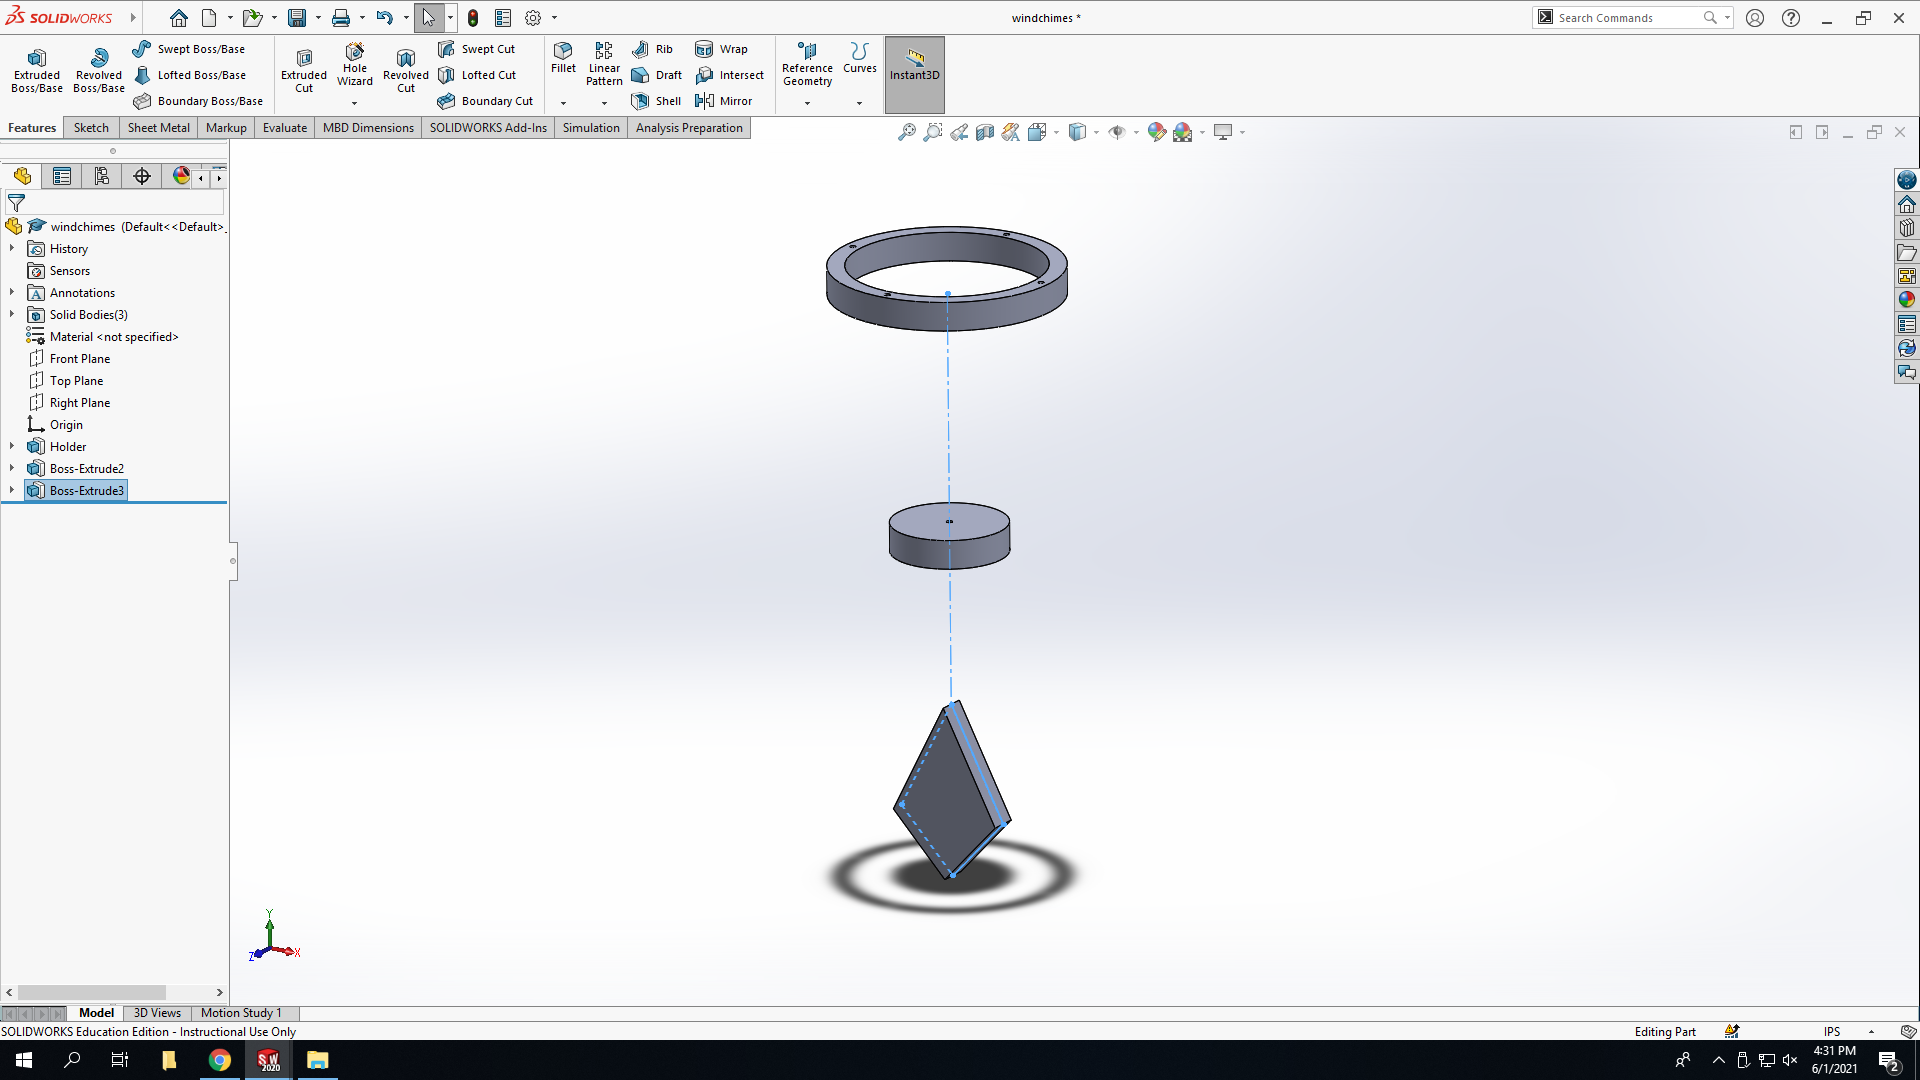Image resolution: width=1920 pixels, height=1080 pixels.
Task: Switch to the Simulation tab
Action: click(x=591, y=128)
